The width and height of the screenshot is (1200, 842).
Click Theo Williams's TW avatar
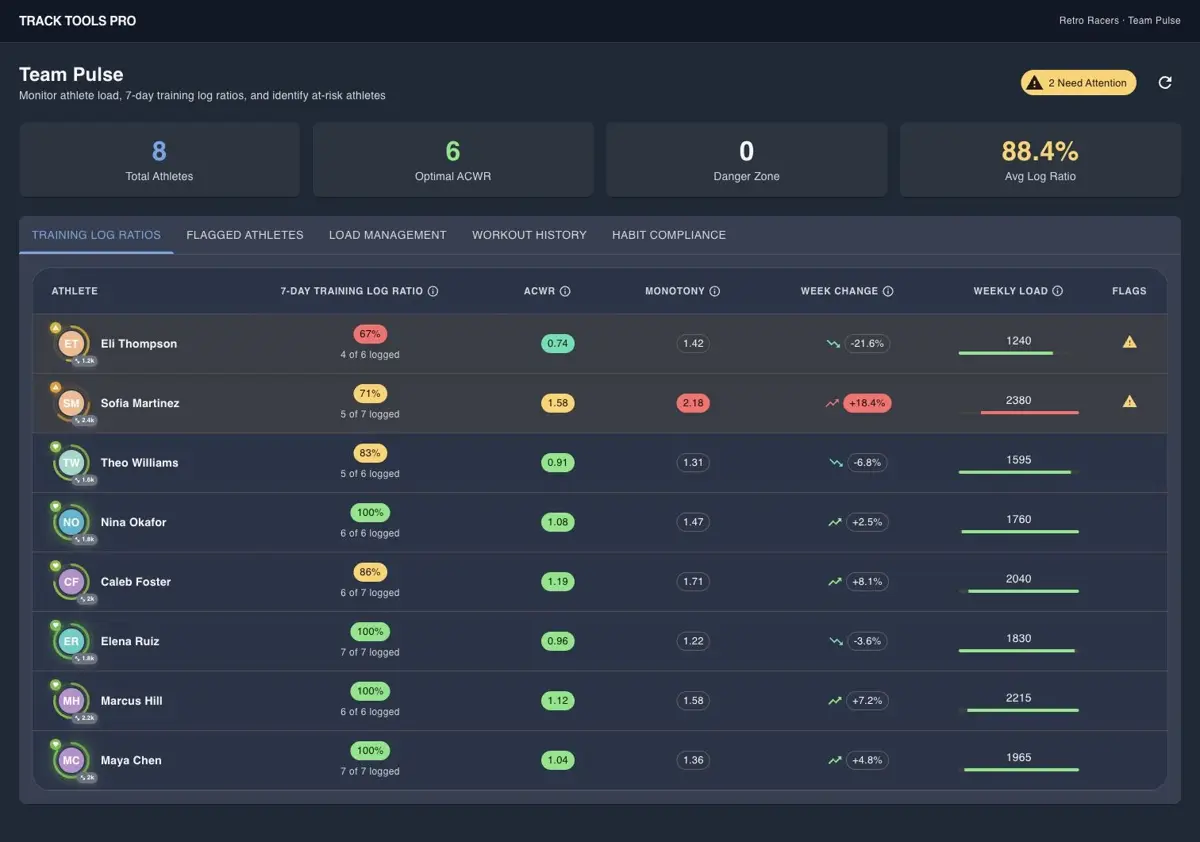(71, 462)
